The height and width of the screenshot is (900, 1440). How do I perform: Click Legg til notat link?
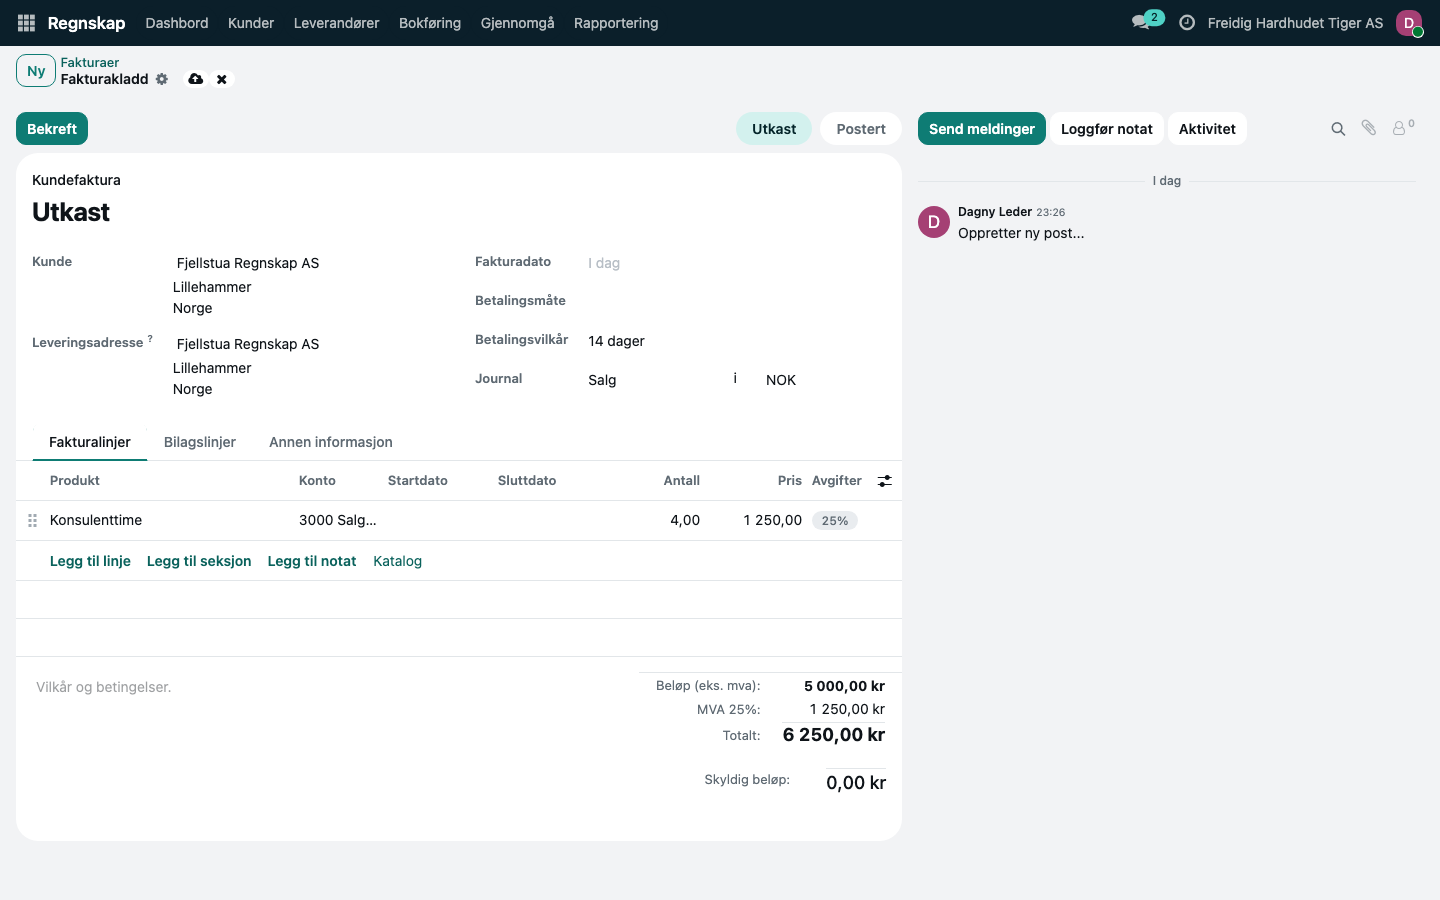312,561
